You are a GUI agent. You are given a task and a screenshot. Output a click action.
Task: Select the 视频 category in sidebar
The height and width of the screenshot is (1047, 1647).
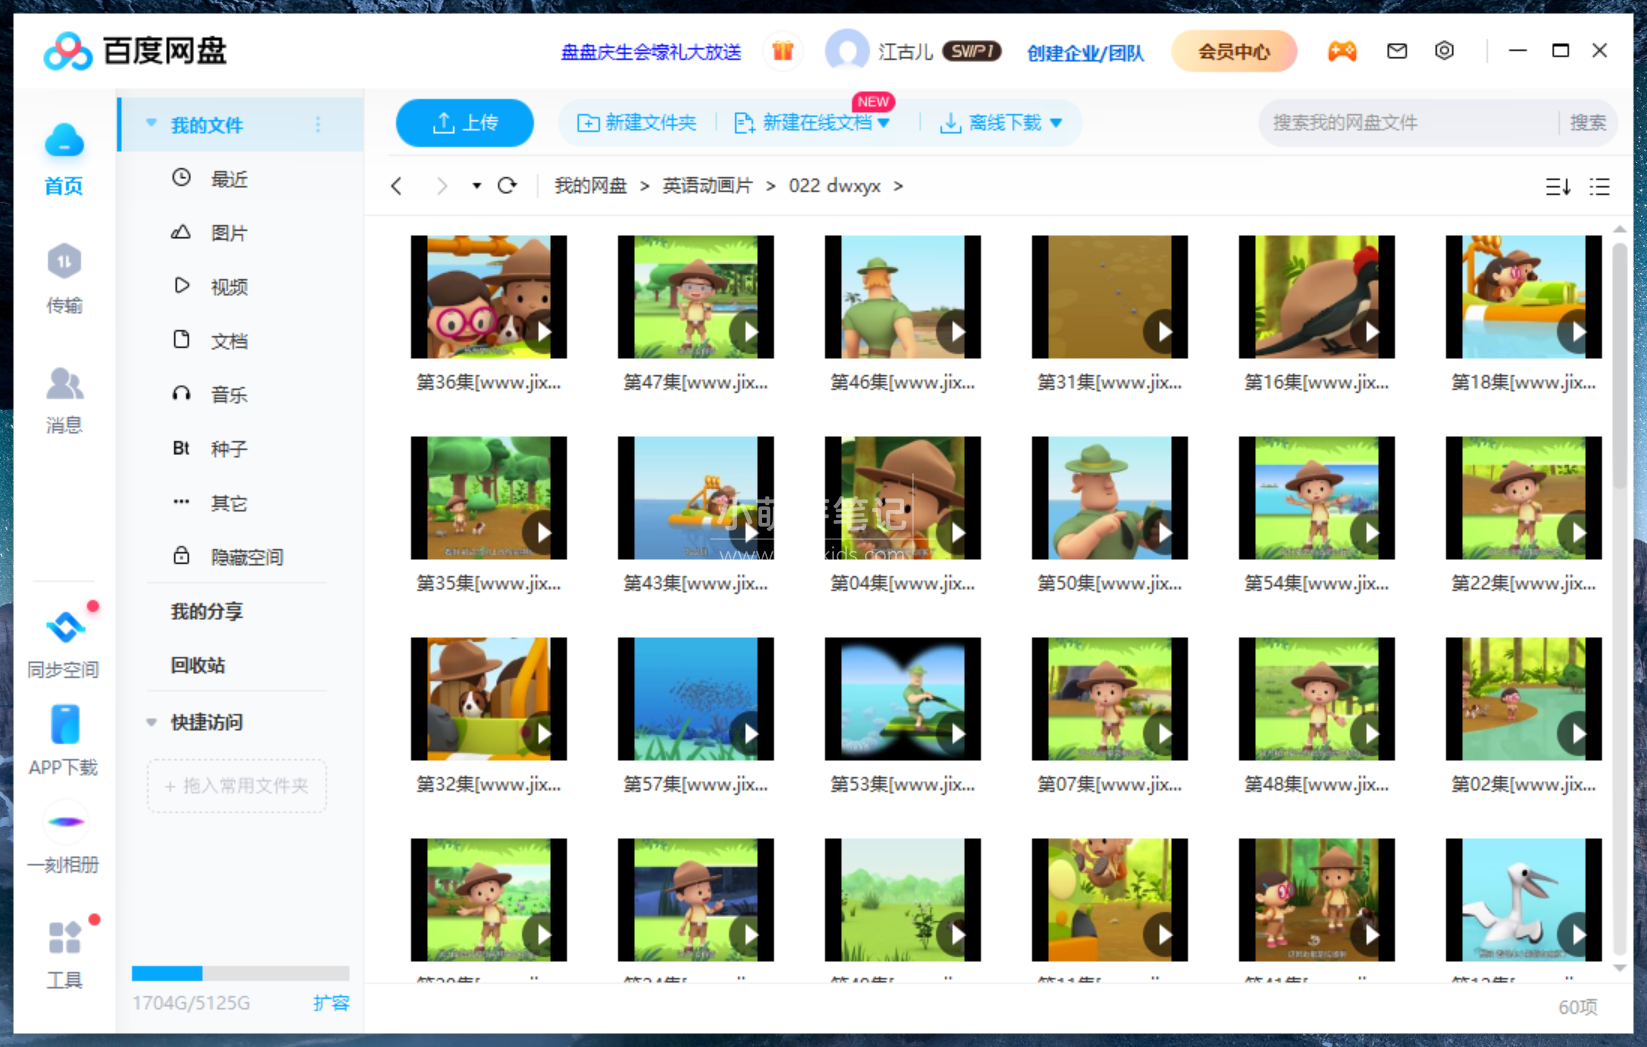pos(228,286)
